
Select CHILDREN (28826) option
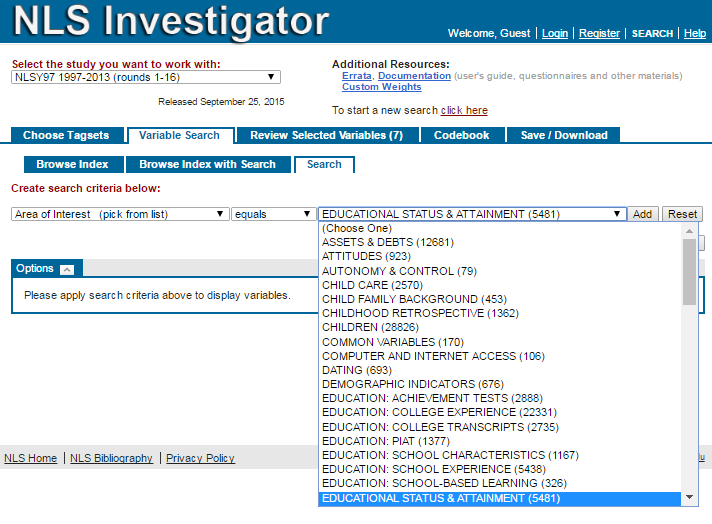(x=499, y=327)
